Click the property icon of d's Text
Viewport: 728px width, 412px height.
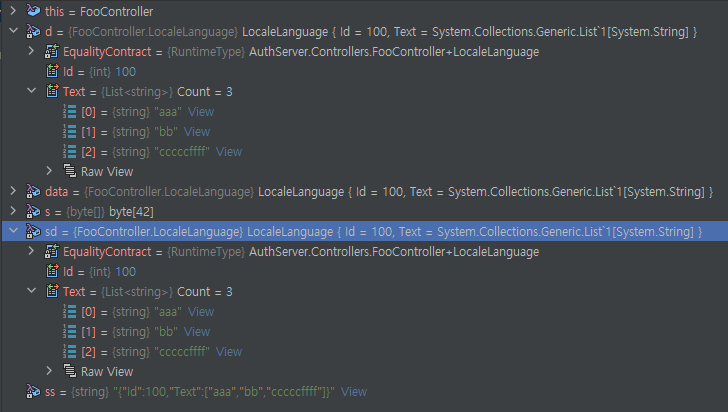click(x=52, y=91)
